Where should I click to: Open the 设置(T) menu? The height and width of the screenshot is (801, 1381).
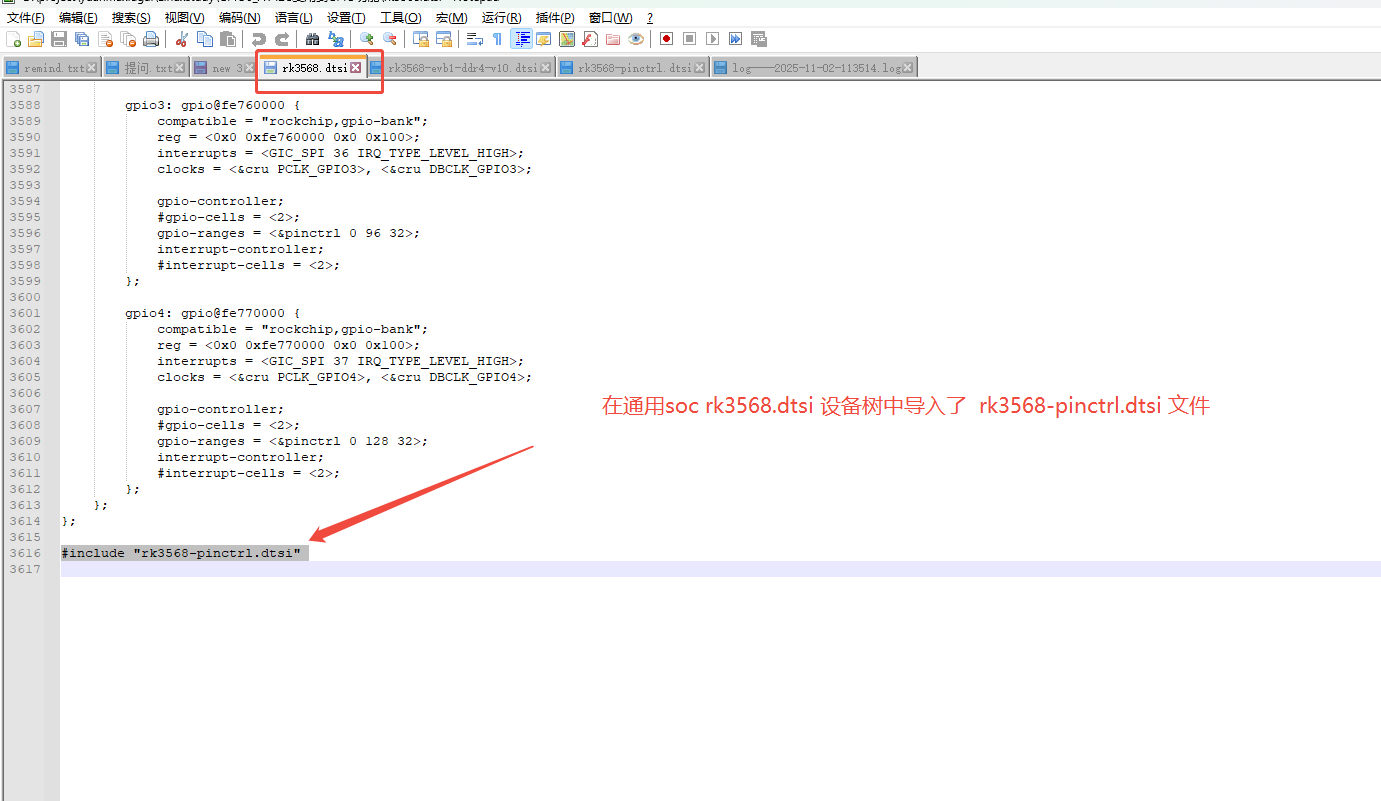(x=346, y=18)
